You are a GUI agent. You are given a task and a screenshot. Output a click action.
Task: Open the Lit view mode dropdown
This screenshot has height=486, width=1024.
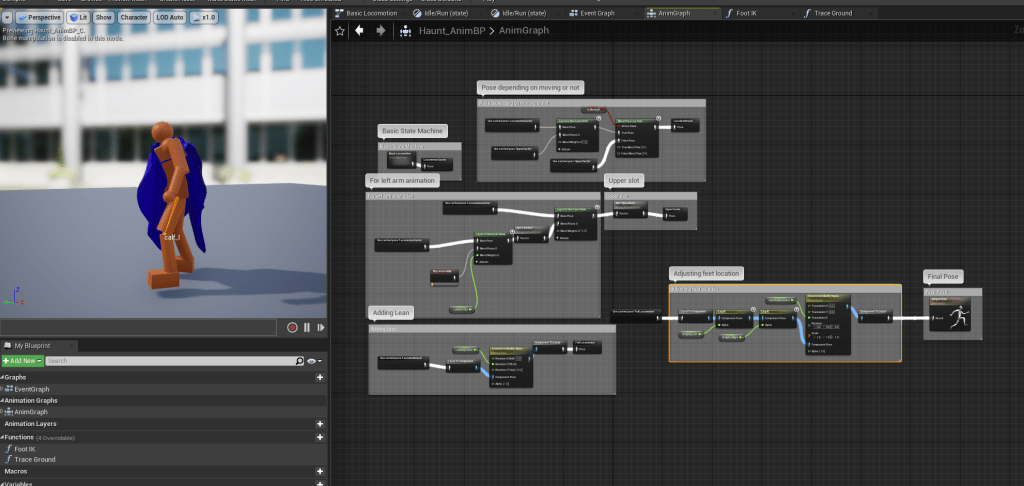79,17
